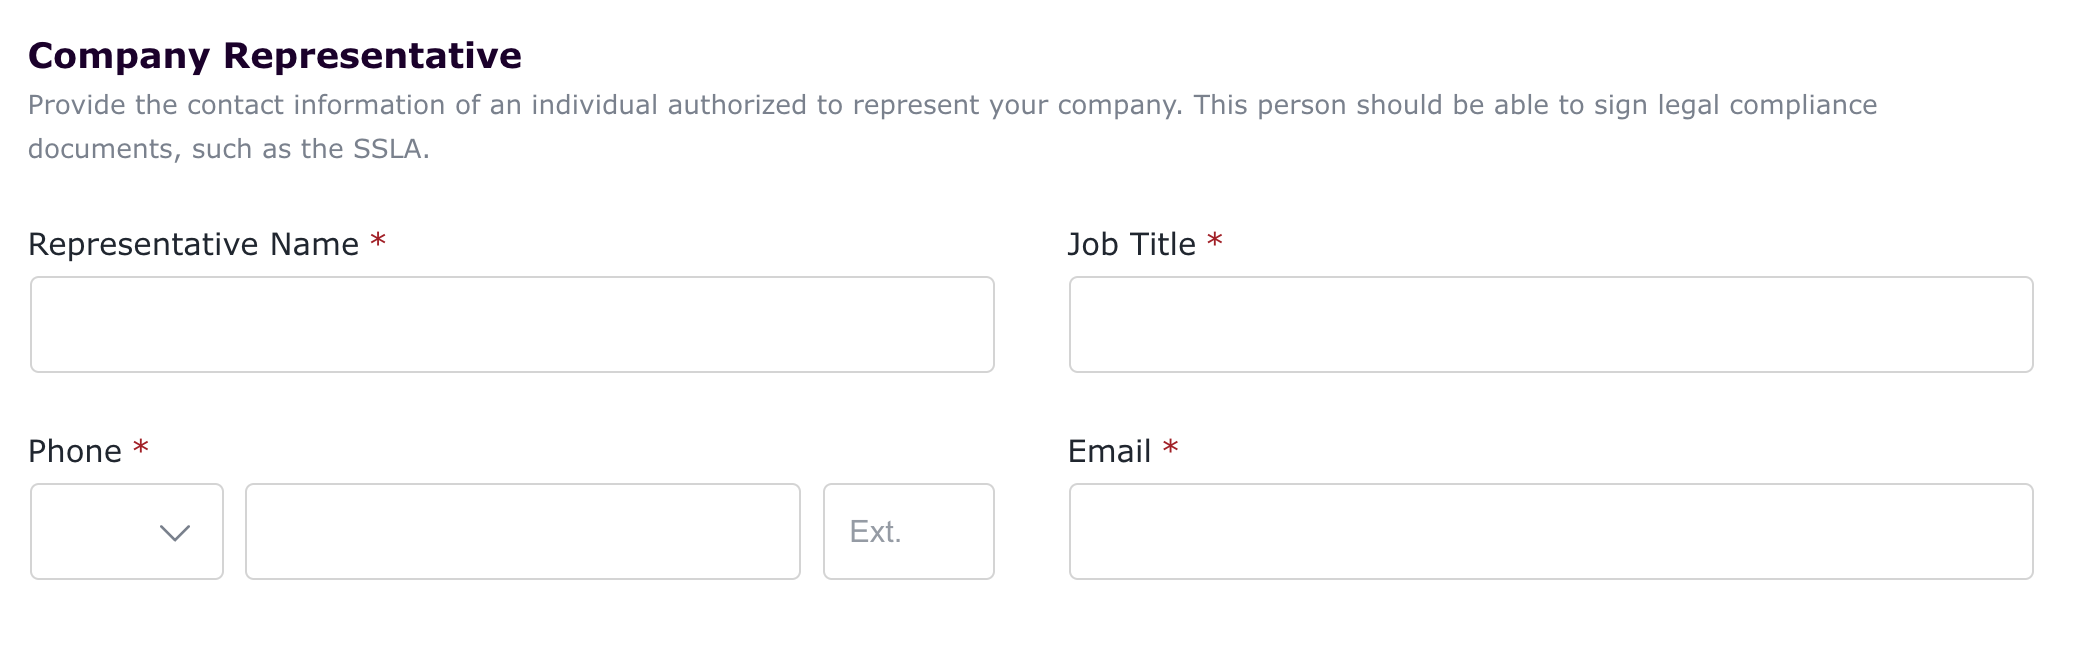Click the Job Title label text
The image size is (2100, 646).
1132,245
